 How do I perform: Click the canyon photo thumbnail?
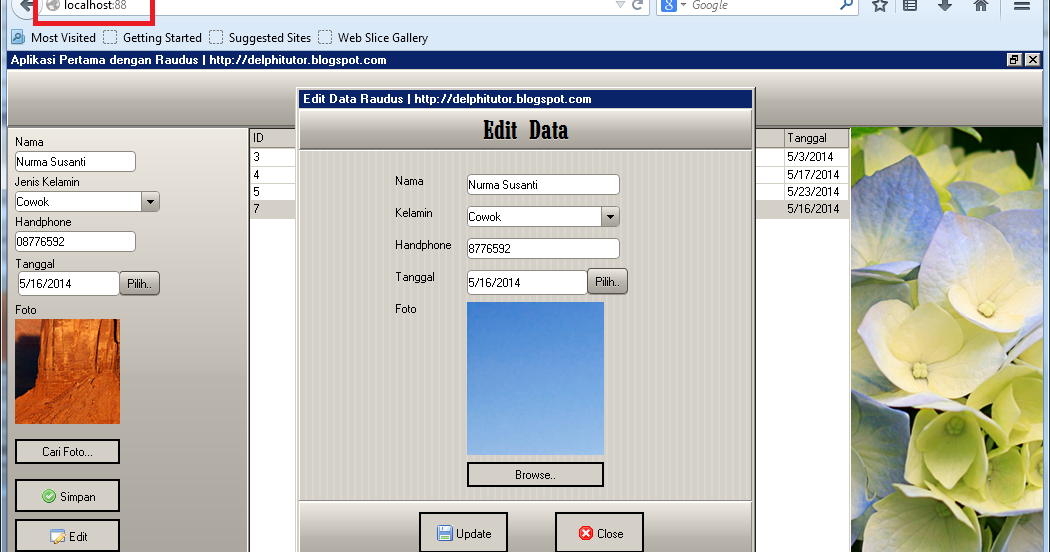click(68, 371)
